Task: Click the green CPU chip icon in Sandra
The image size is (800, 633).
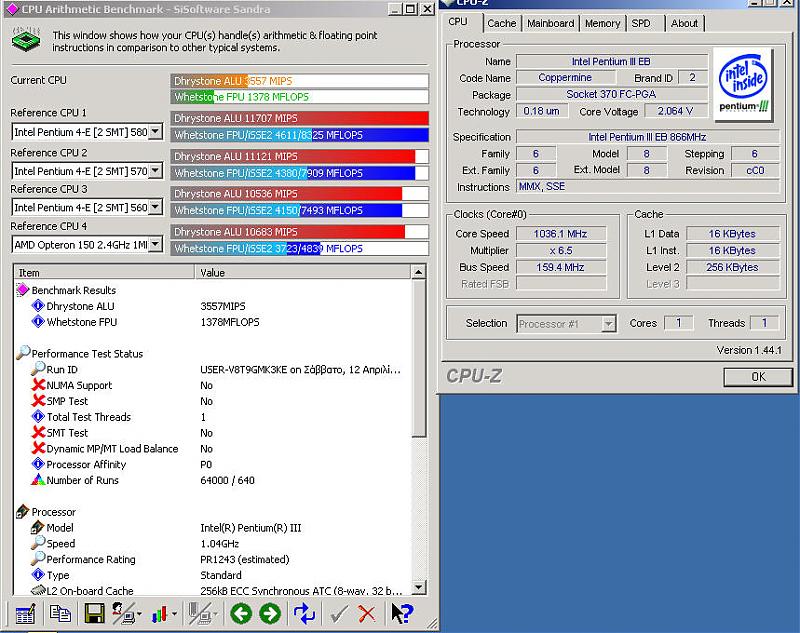Action: (x=26, y=40)
